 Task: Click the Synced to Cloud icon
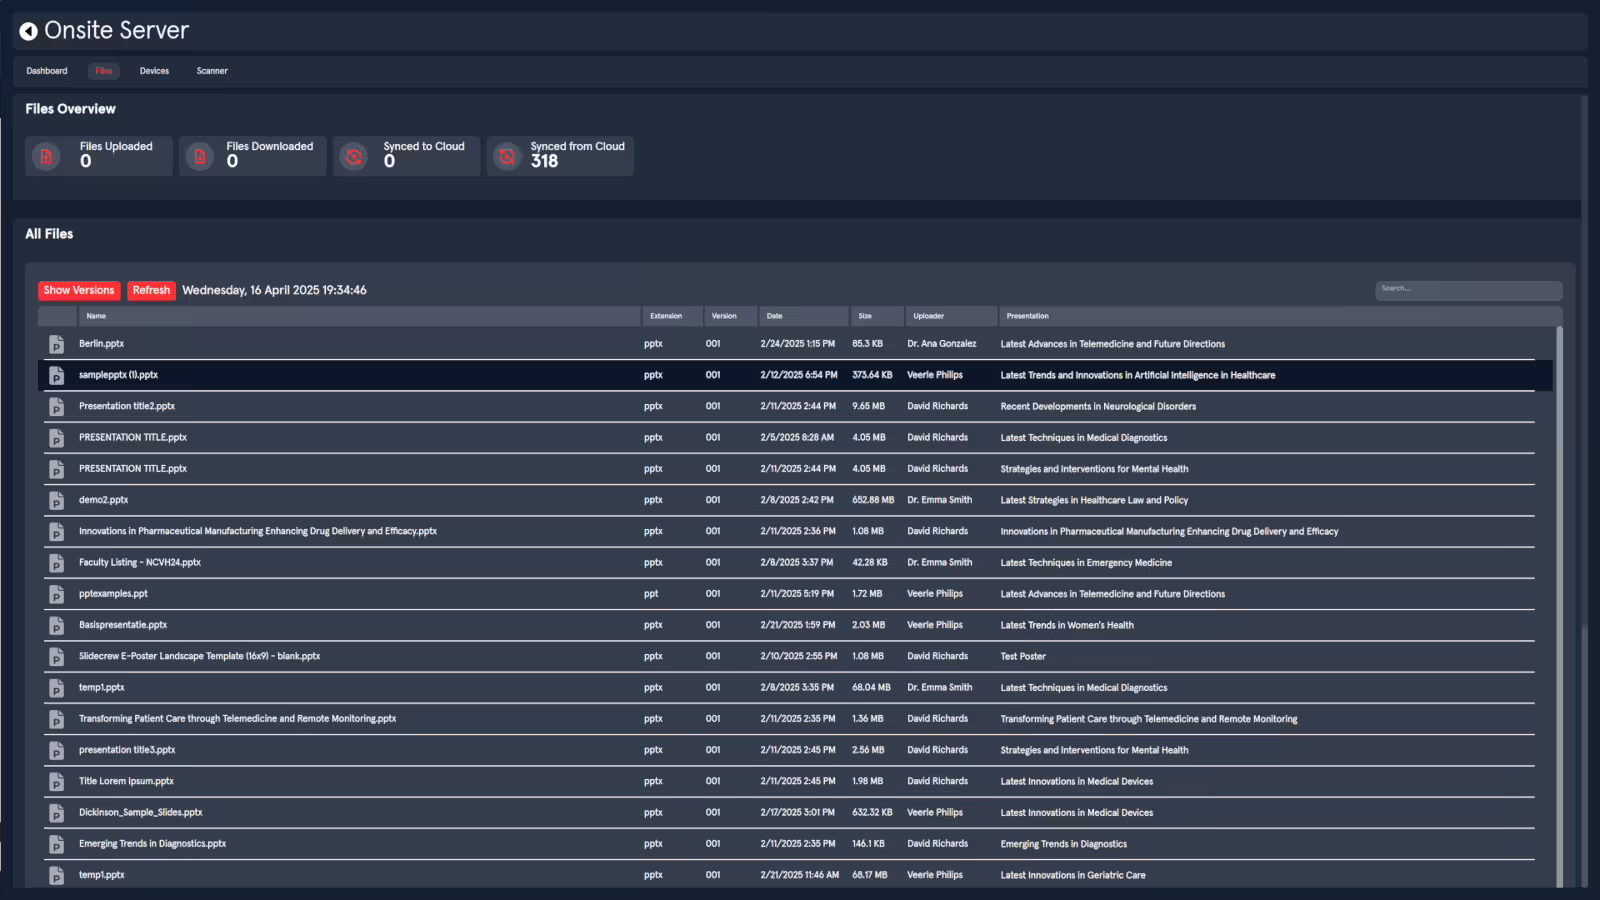click(x=354, y=156)
